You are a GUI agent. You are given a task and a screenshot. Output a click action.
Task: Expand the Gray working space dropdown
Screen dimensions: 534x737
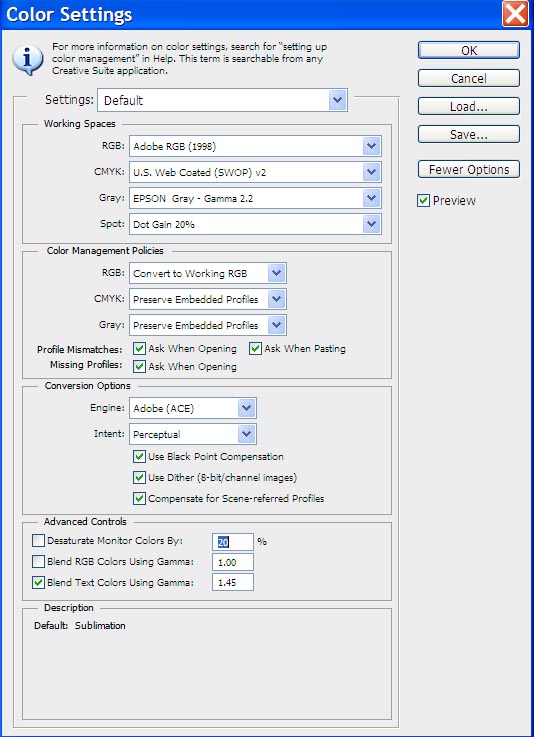pos(255,198)
